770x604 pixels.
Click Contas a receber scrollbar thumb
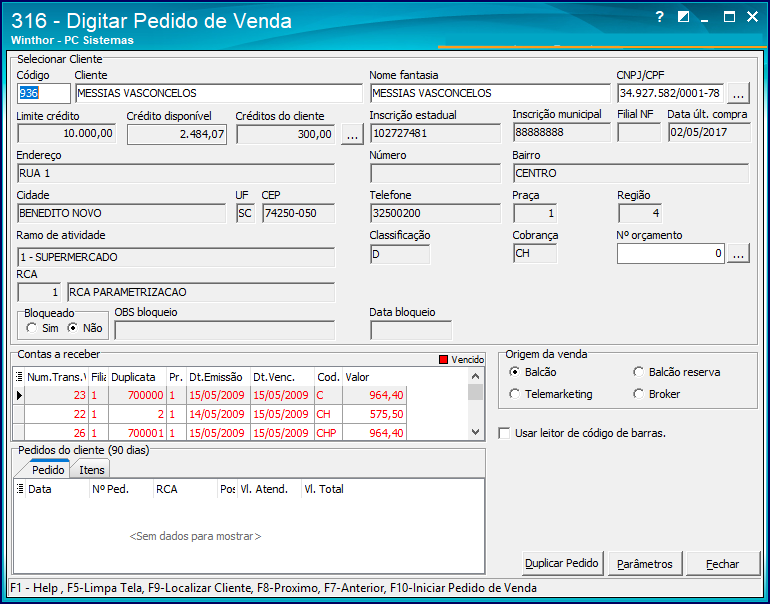[475, 392]
